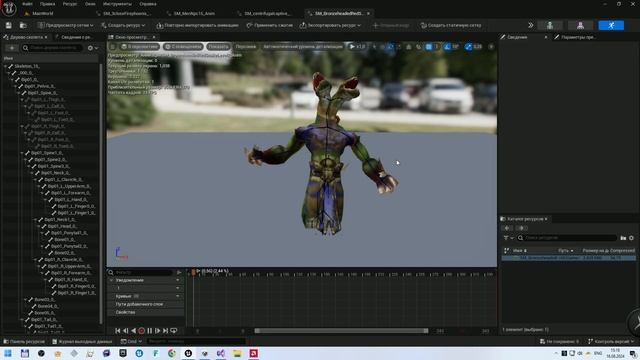Viewport: 640px width, 360px height.
Task: Click the red Record animation button
Action: pos(142,331)
